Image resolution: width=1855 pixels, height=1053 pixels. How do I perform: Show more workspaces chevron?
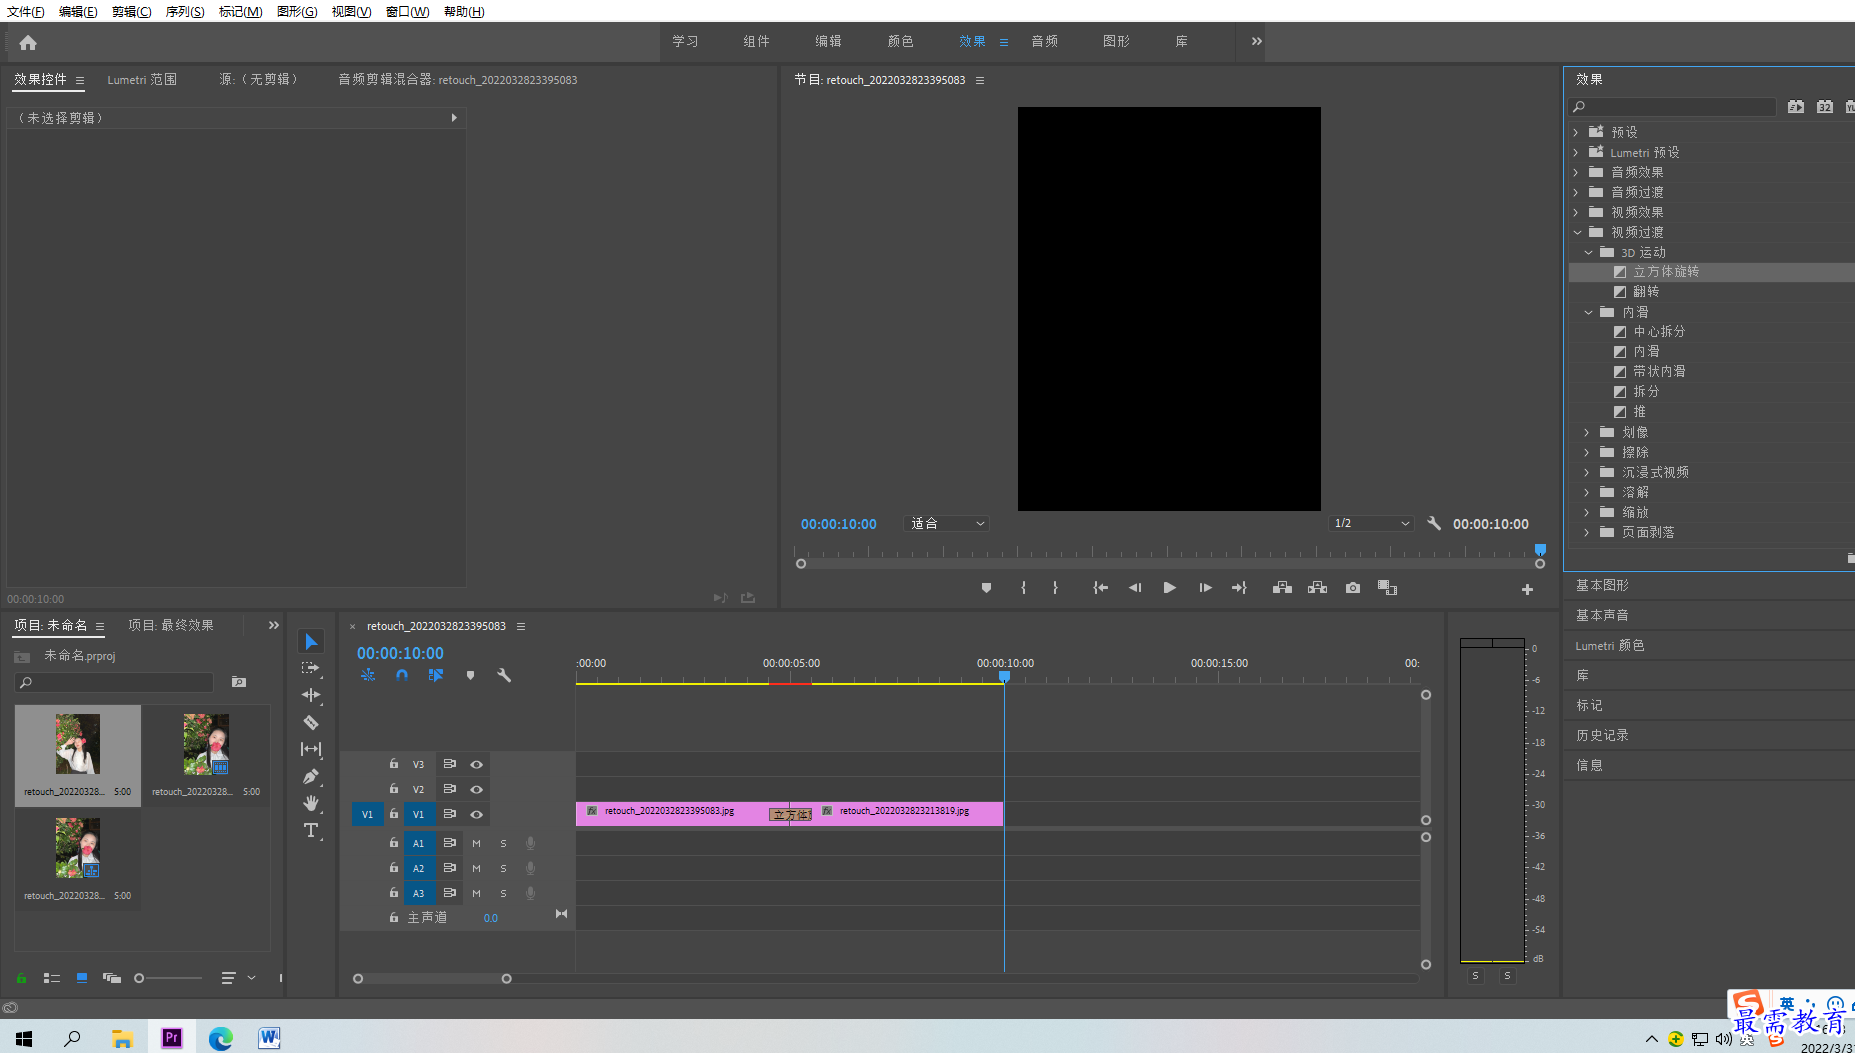coord(1257,41)
